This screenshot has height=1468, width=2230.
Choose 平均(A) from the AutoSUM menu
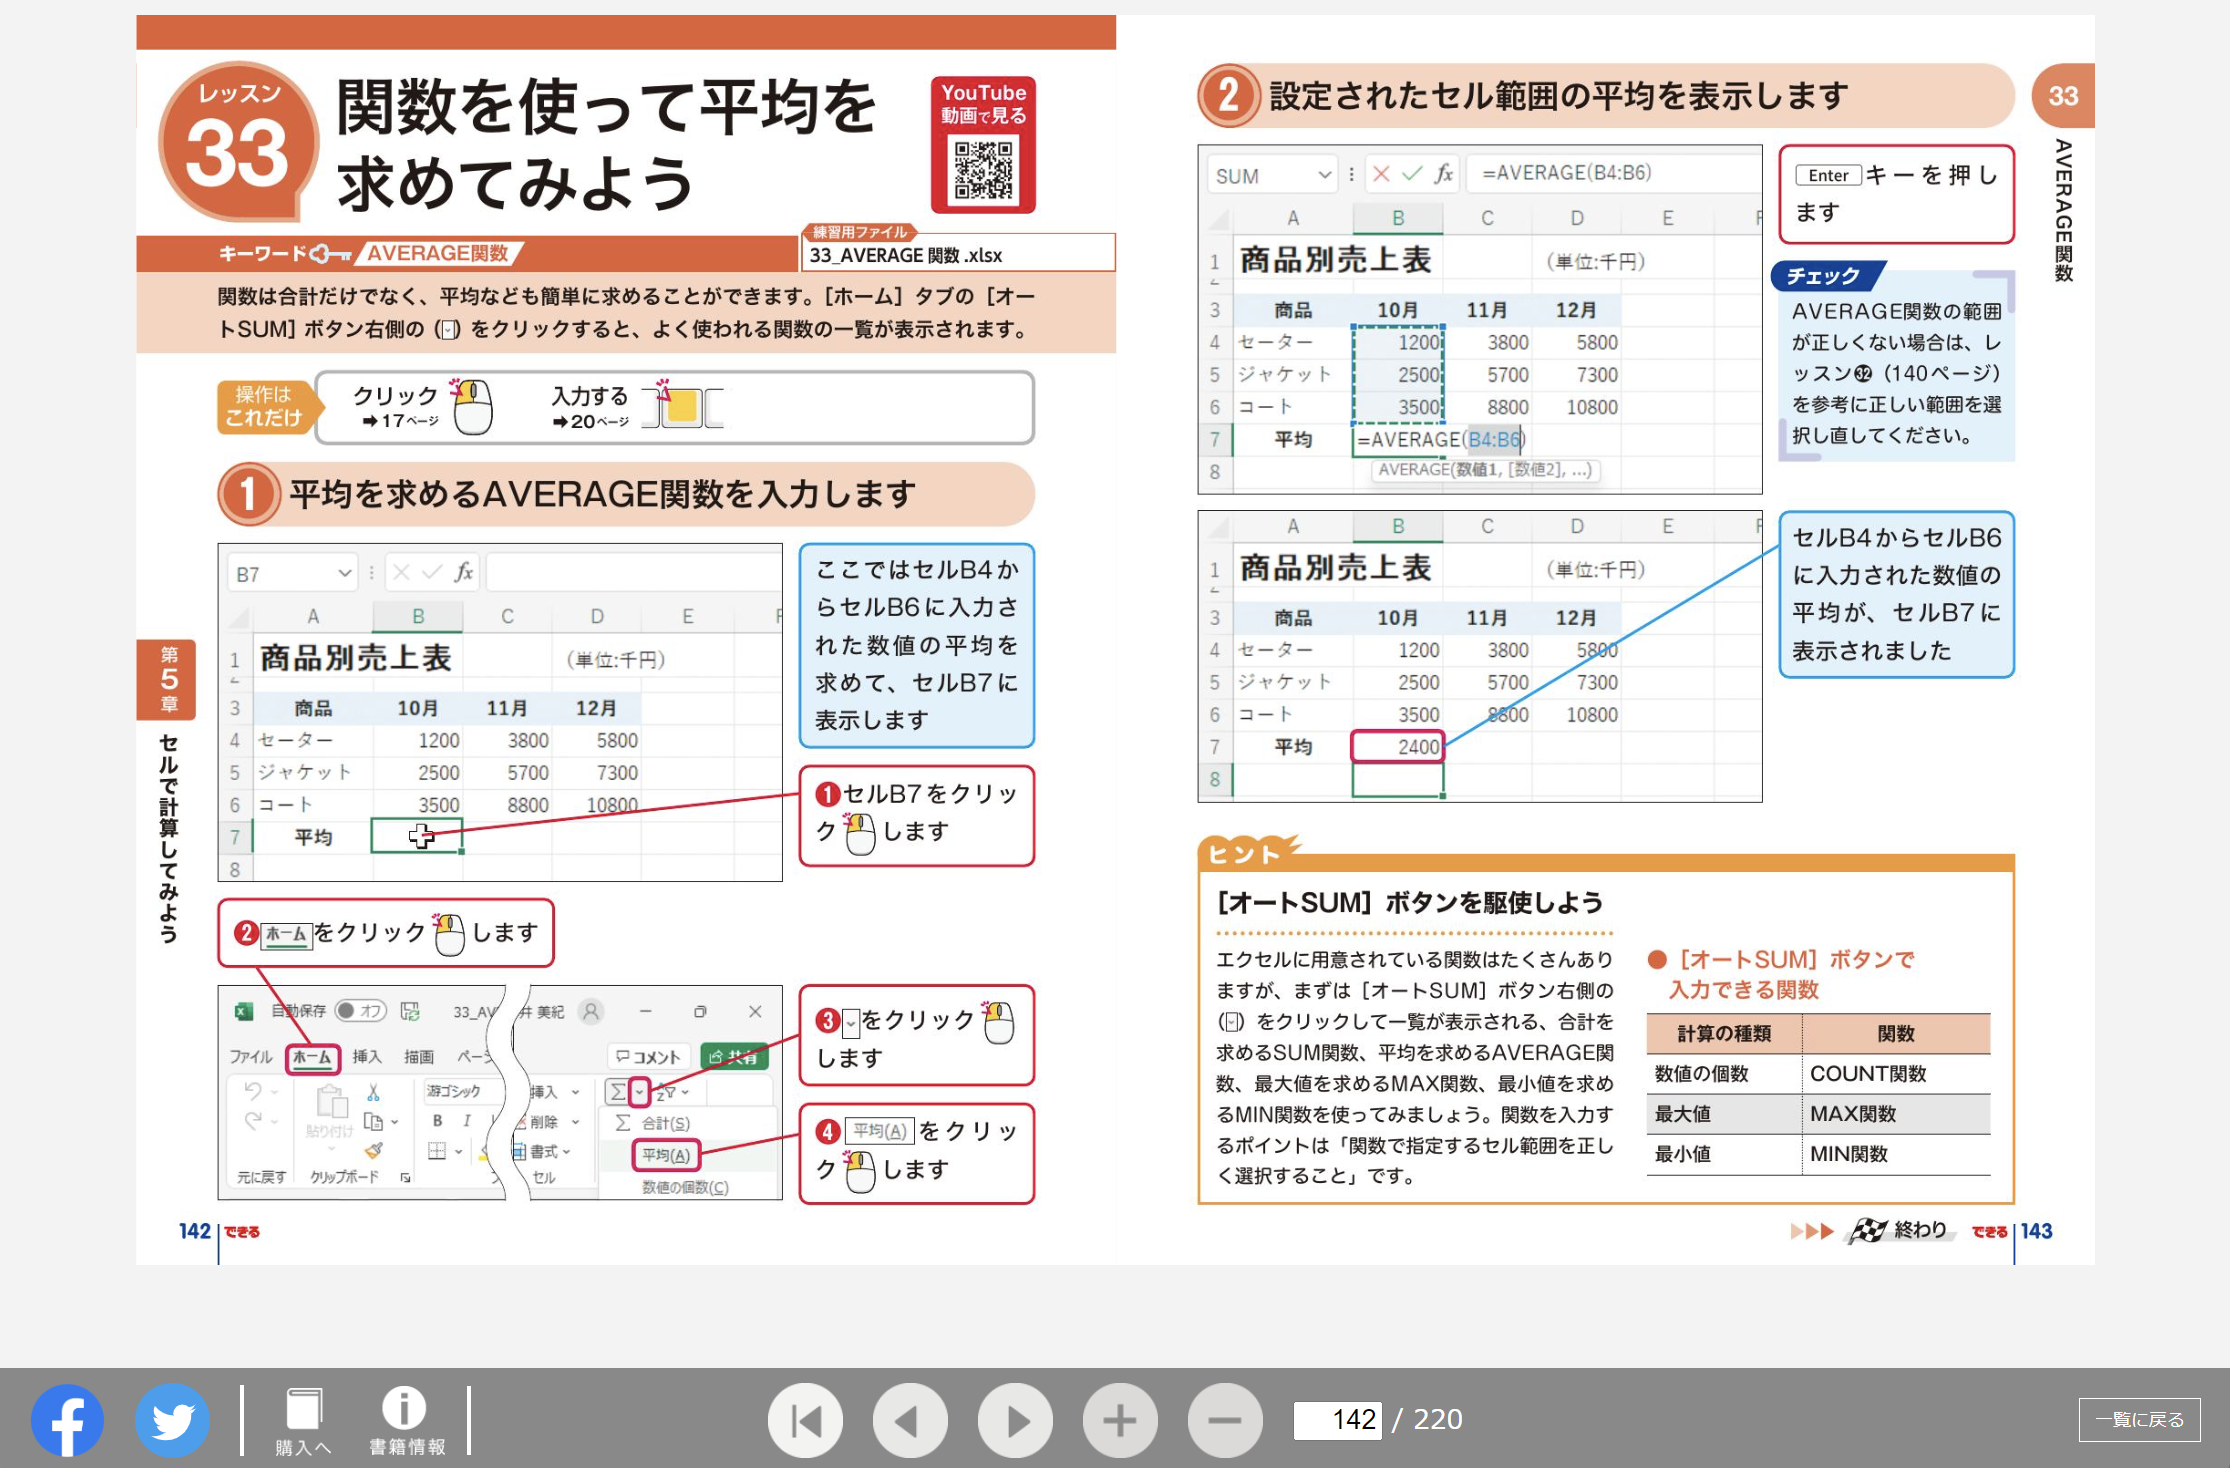(668, 1156)
